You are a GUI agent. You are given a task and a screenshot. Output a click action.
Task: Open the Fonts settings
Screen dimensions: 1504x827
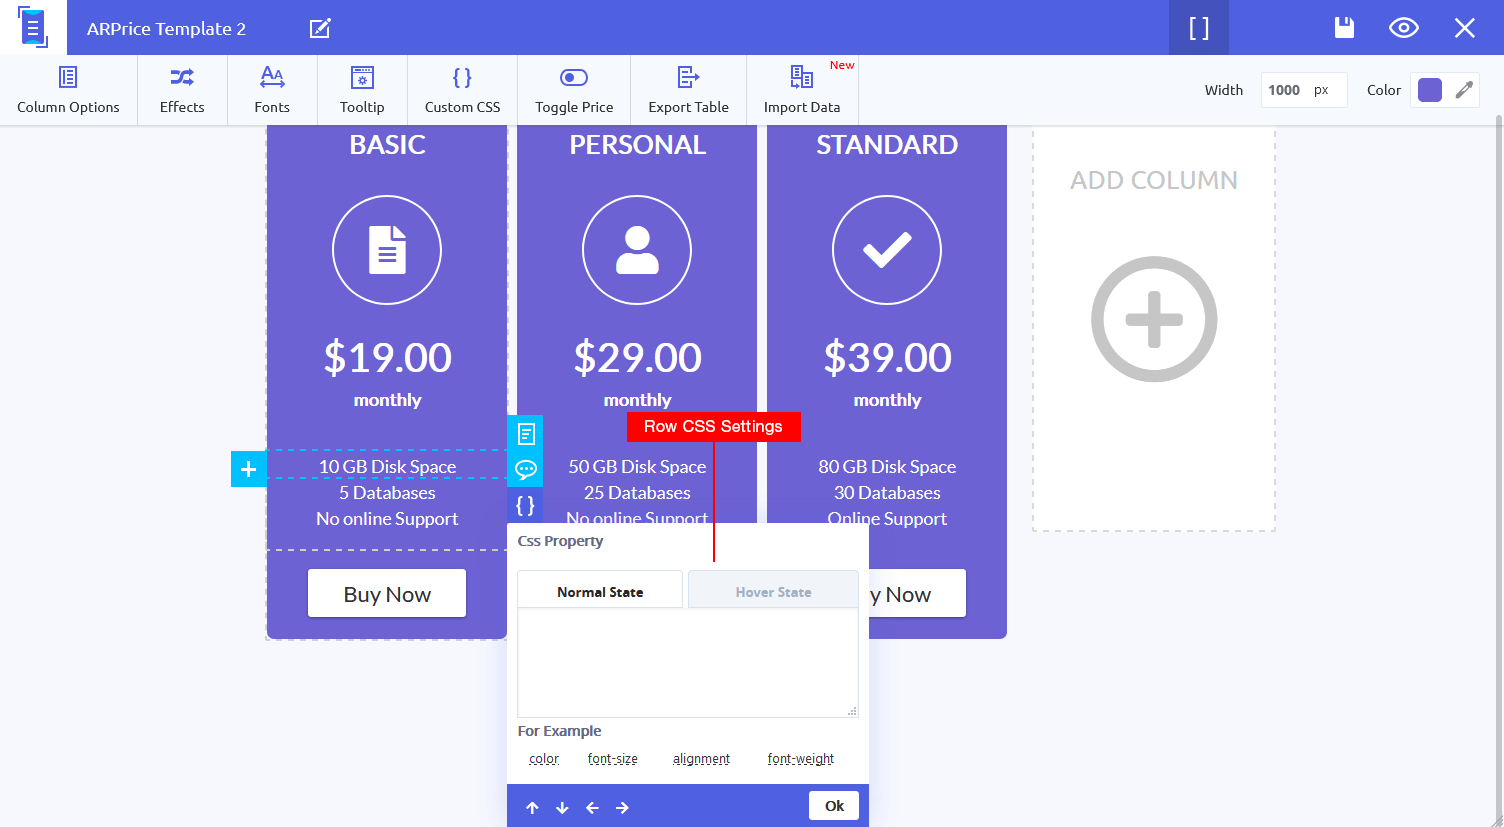(272, 90)
